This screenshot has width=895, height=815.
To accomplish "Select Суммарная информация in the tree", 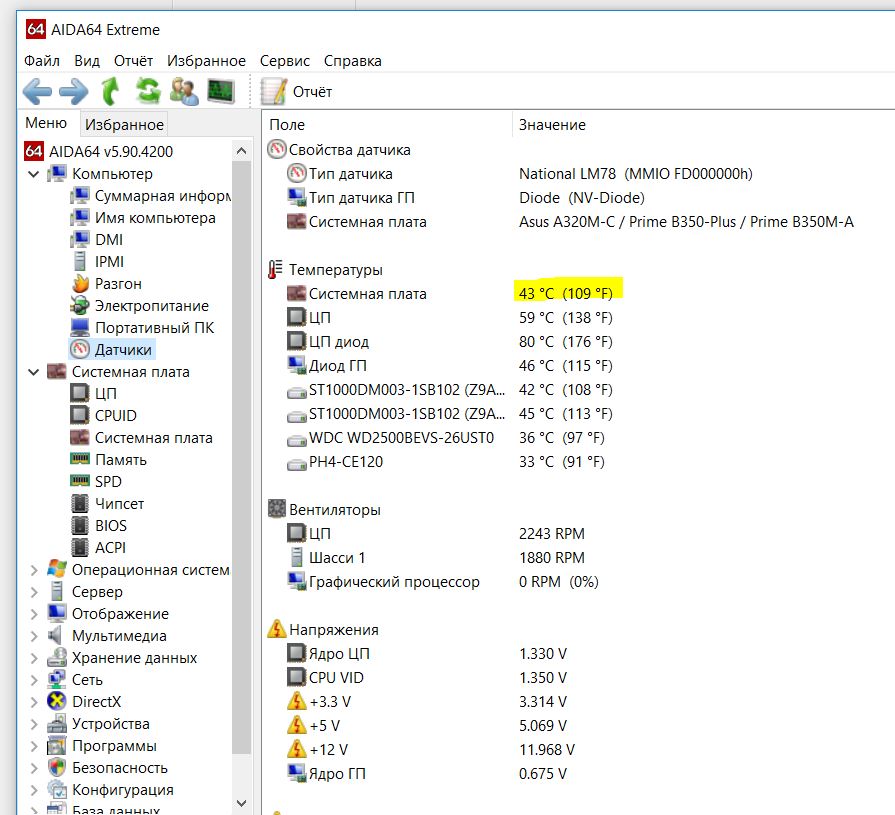I will point(151,196).
